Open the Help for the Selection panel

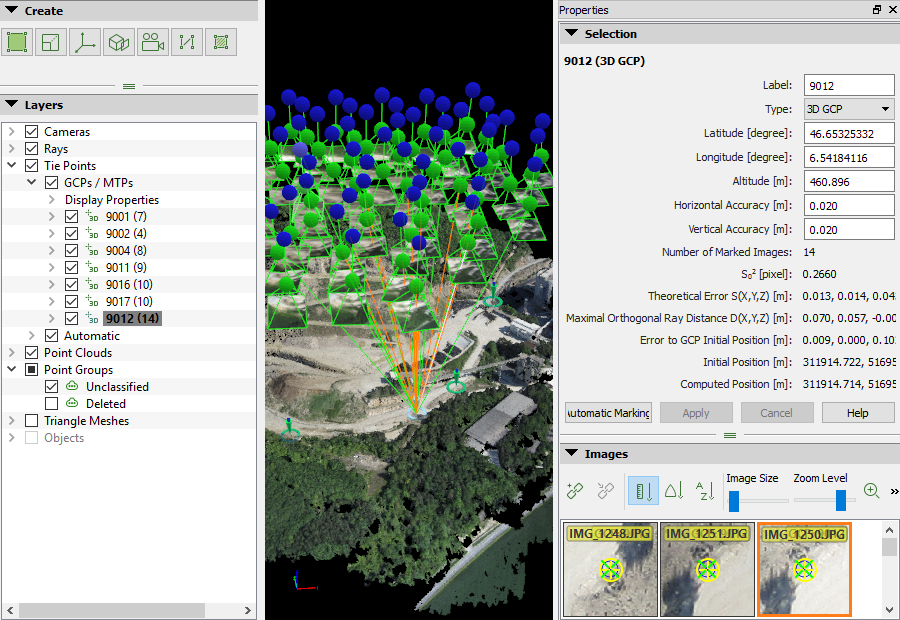(858, 412)
